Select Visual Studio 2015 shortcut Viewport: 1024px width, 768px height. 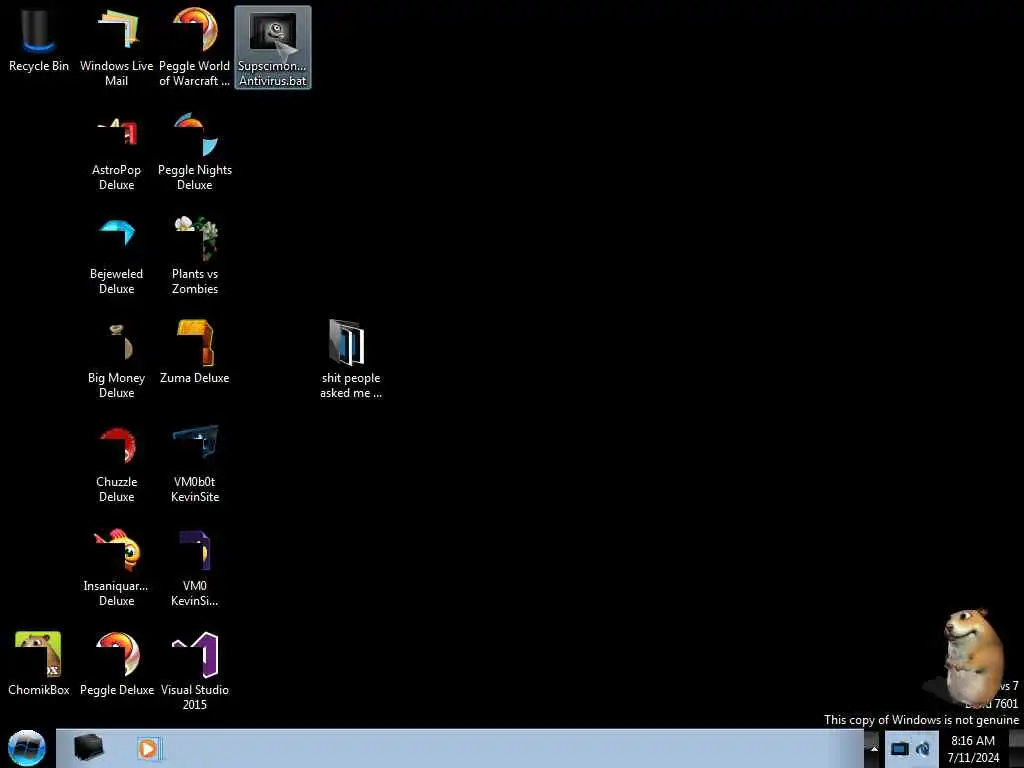[195, 671]
